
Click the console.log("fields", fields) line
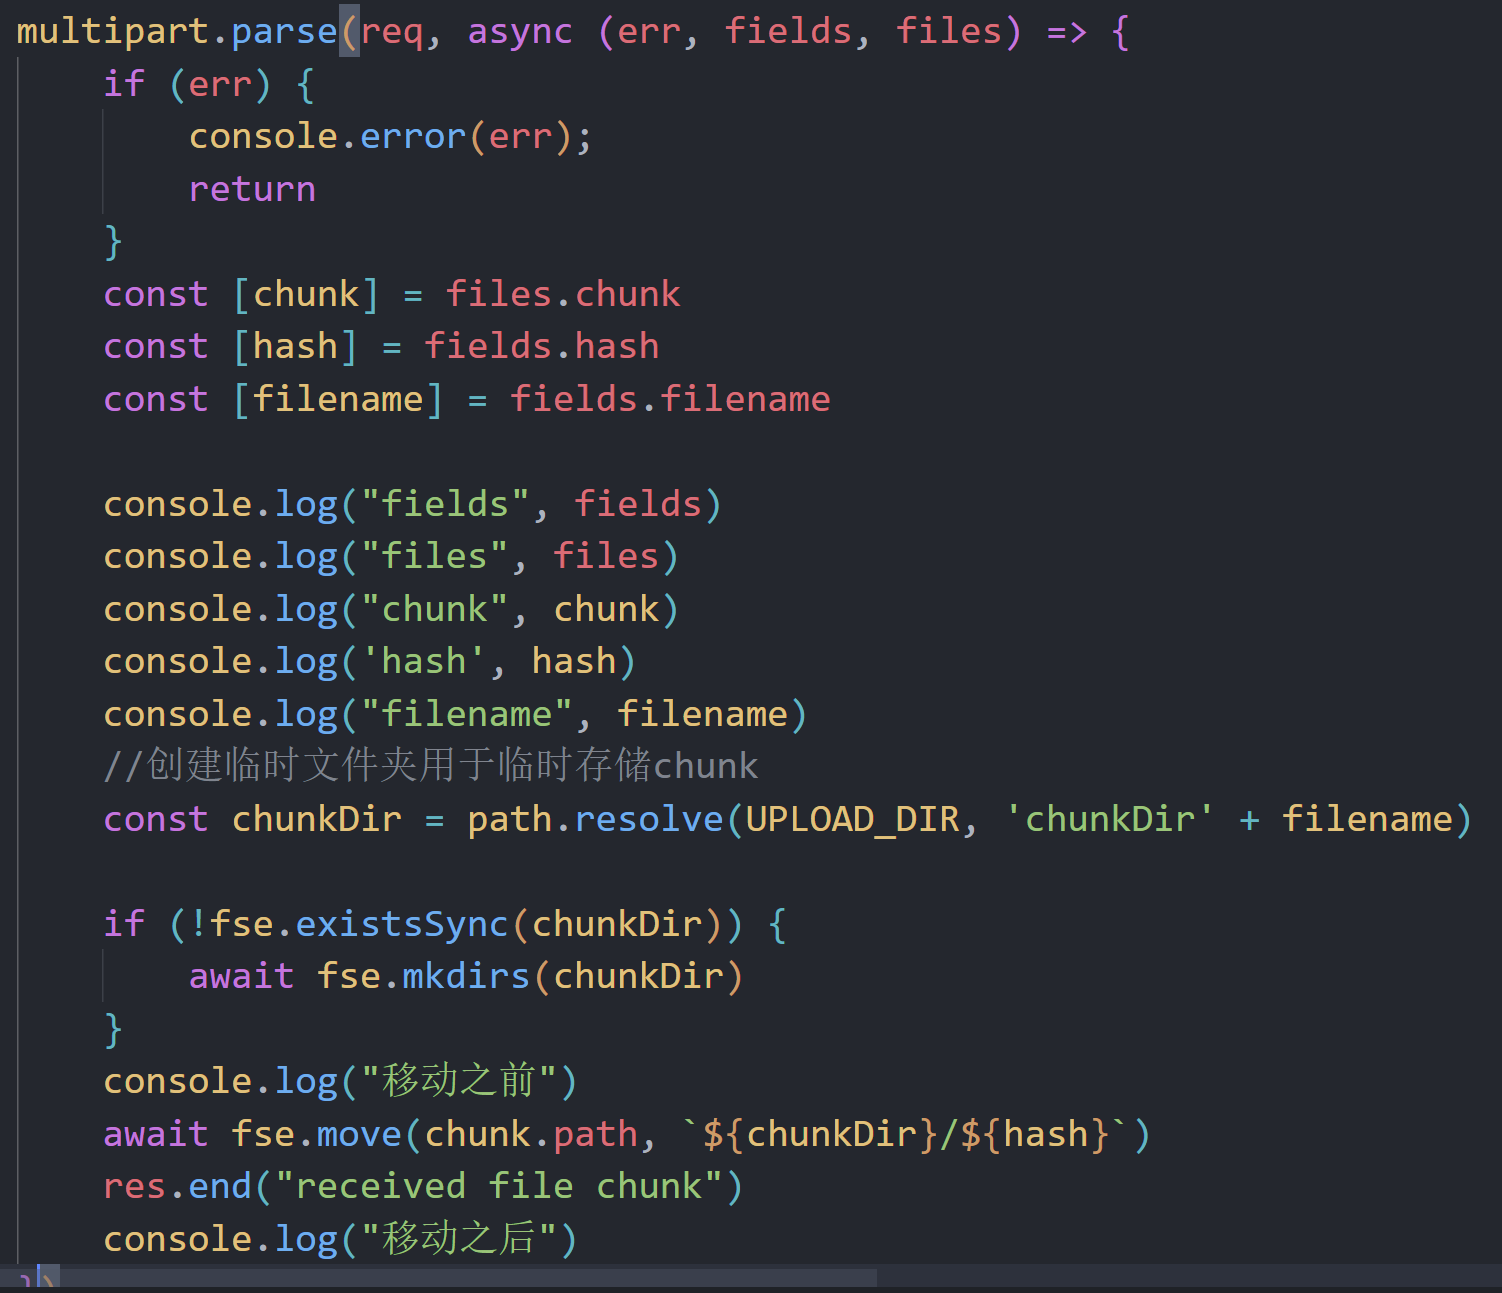[412, 504]
